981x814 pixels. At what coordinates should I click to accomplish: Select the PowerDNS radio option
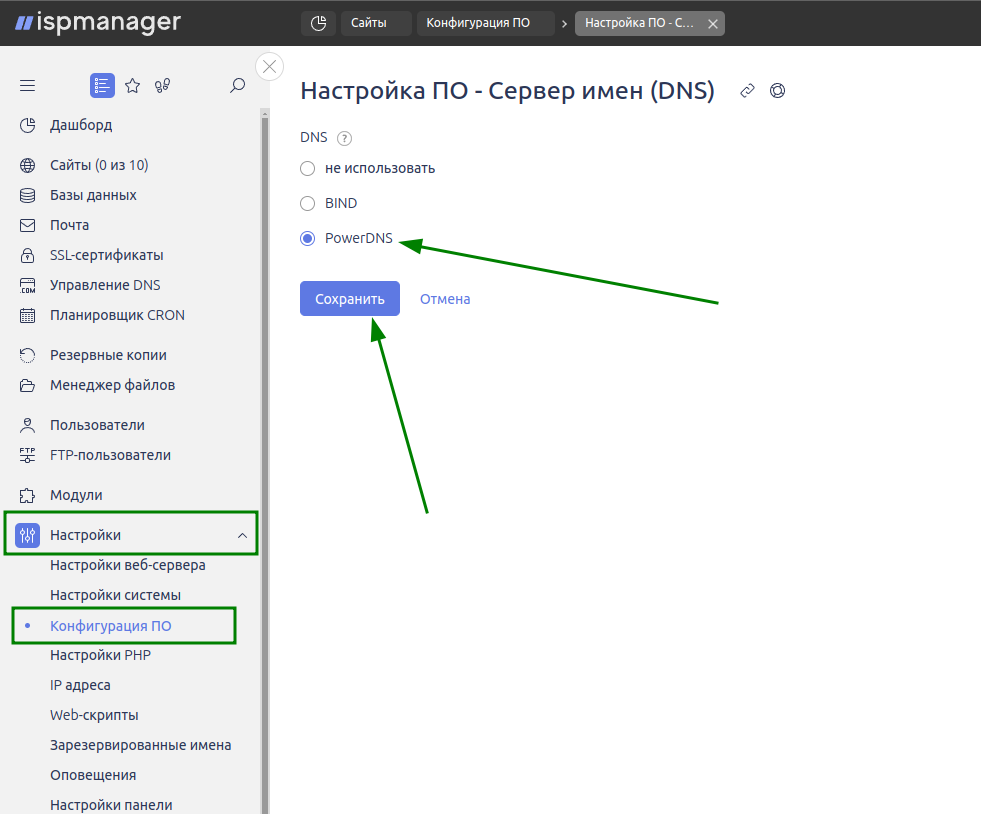click(x=307, y=238)
